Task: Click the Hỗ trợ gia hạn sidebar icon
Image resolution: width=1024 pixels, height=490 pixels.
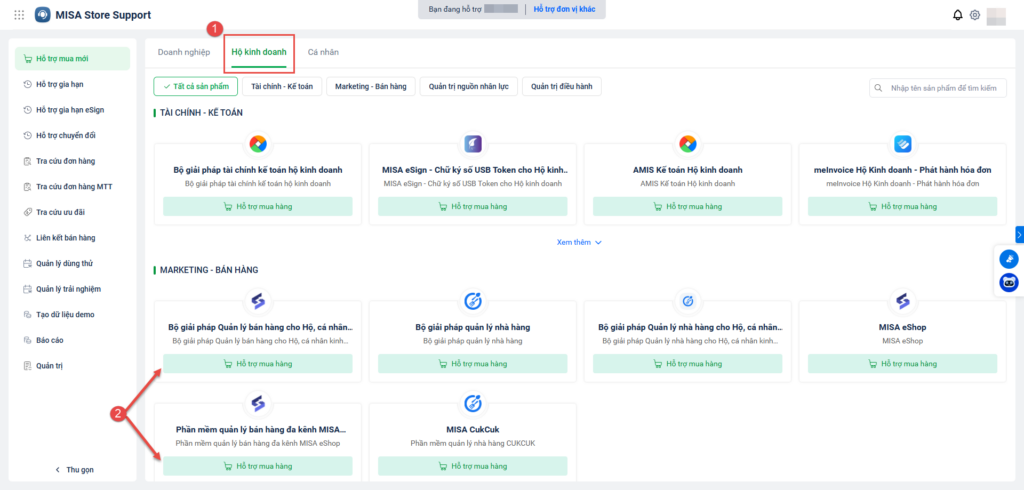Action: 27,84
